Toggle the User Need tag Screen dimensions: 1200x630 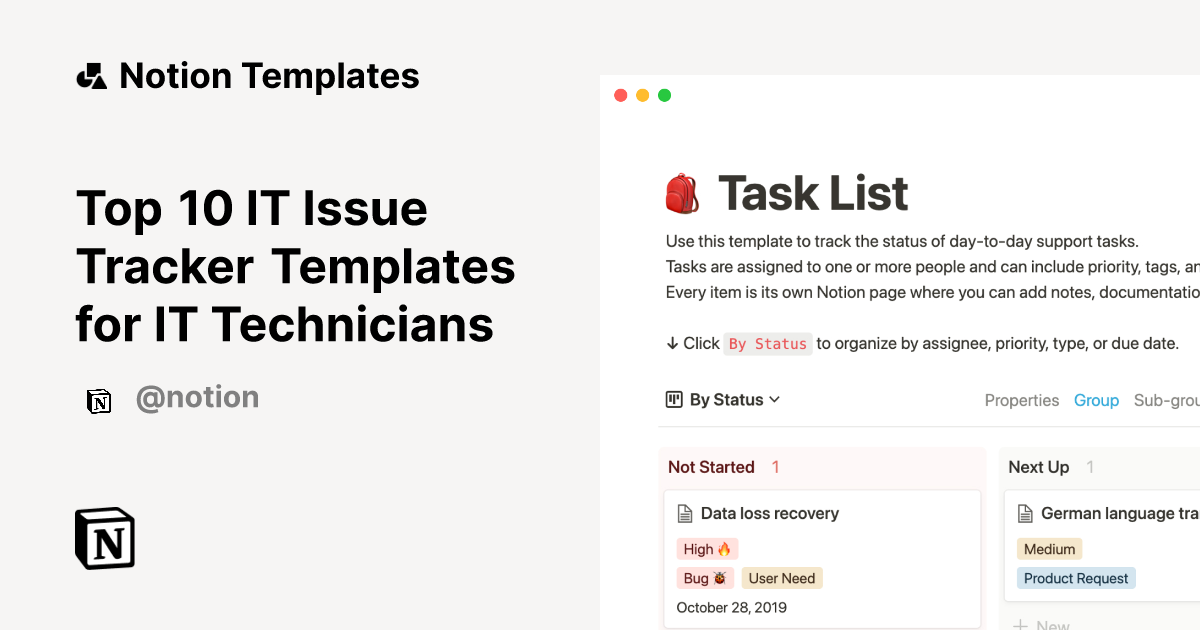782,578
